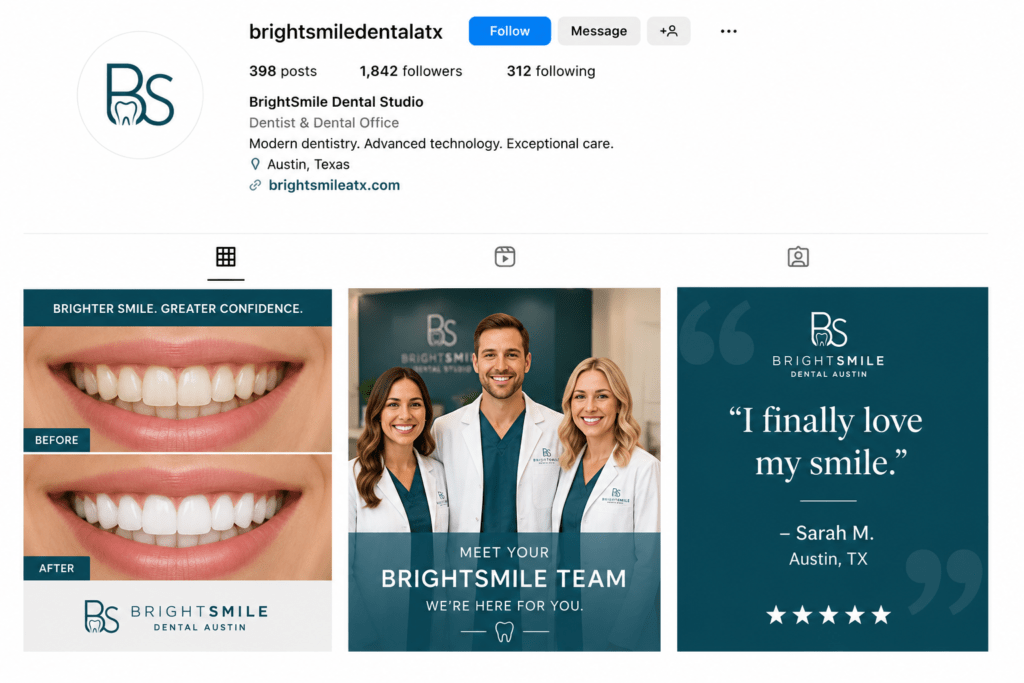View the 1,842 followers list

411,71
